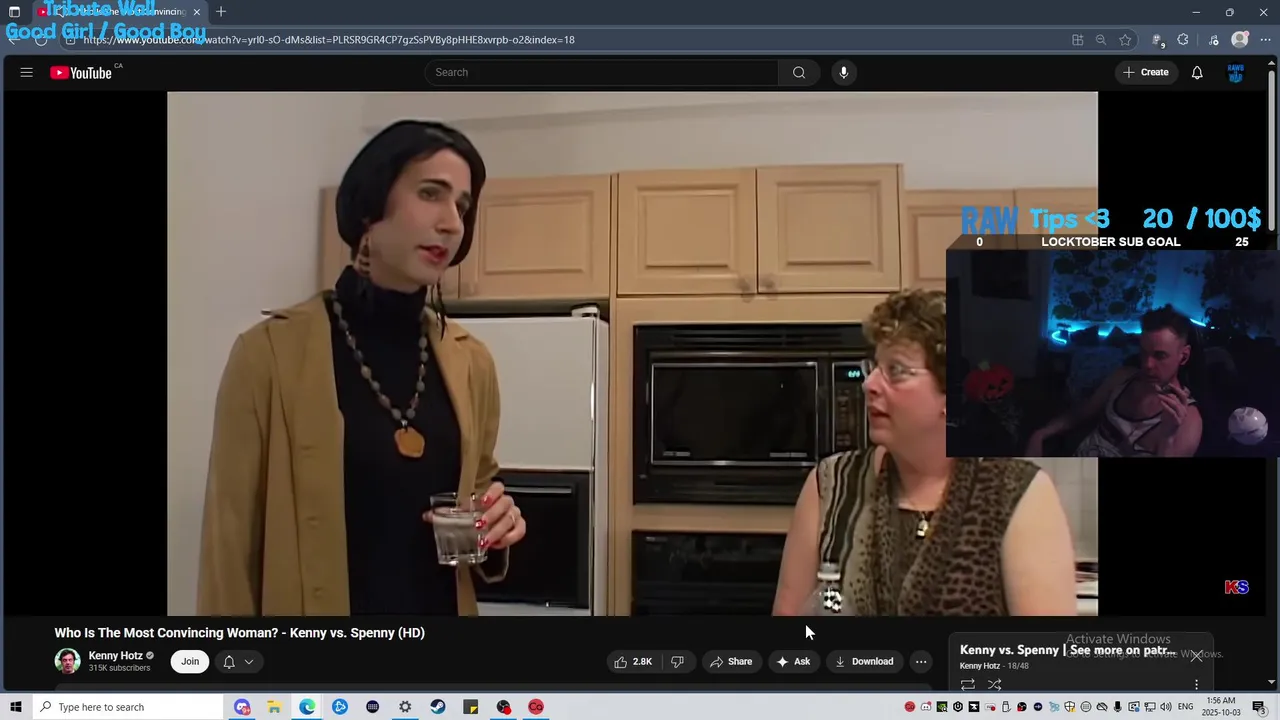Close the current browser tab
This screenshot has height=720, width=1280.
tap(197, 12)
